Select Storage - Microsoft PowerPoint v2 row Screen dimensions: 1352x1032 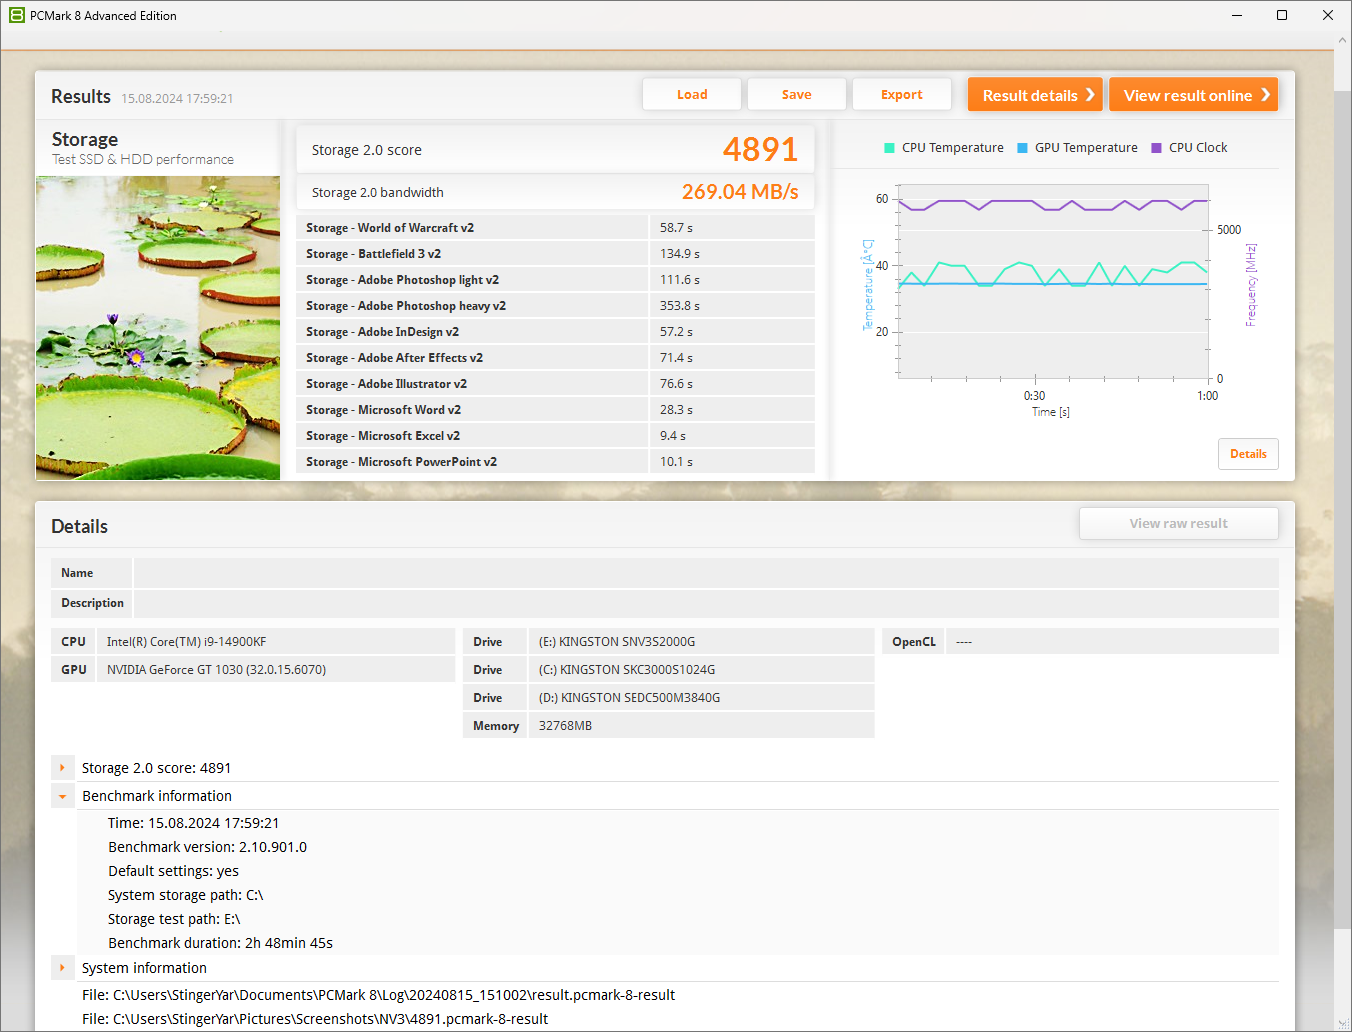pyautogui.click(x=555, y=462)
